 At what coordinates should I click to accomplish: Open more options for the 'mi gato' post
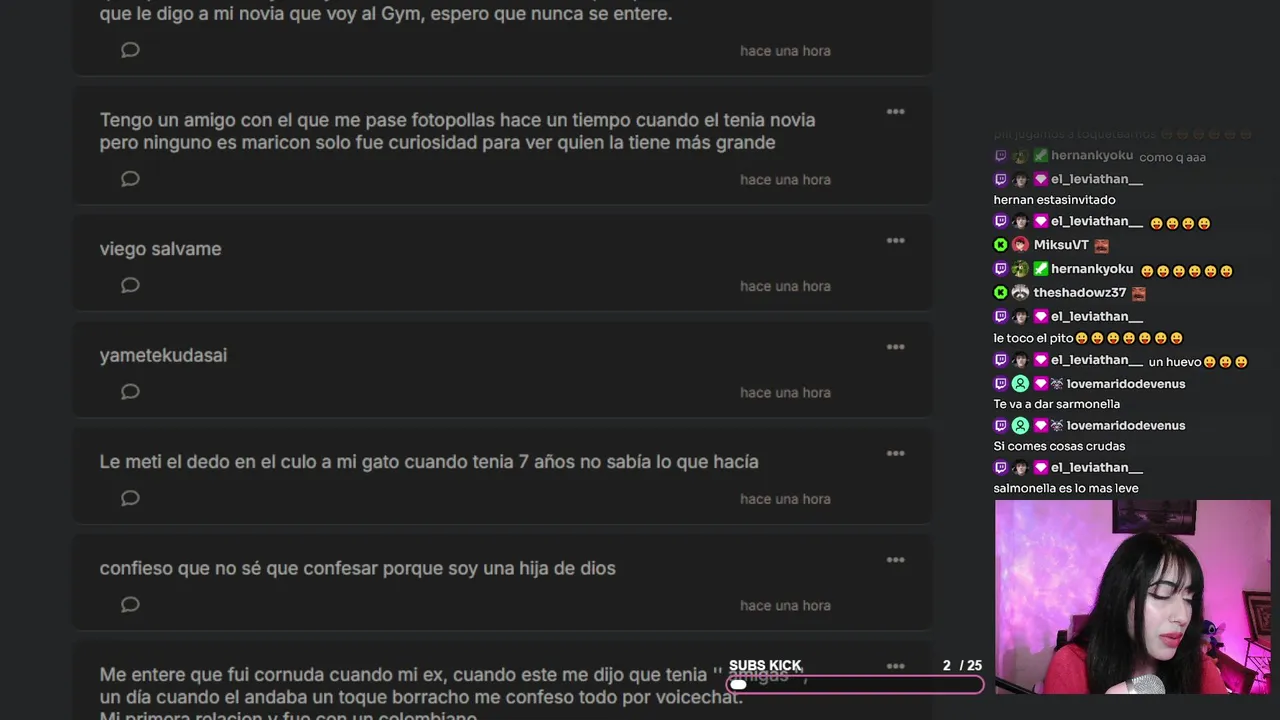[896, 453]
